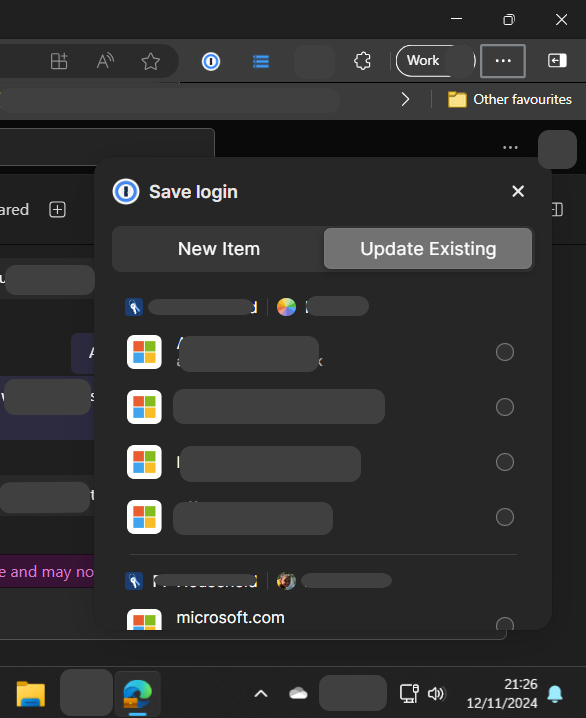Open the notifications bell icon
The height and width of the screenshot is (718, 586).
[555, 694]
